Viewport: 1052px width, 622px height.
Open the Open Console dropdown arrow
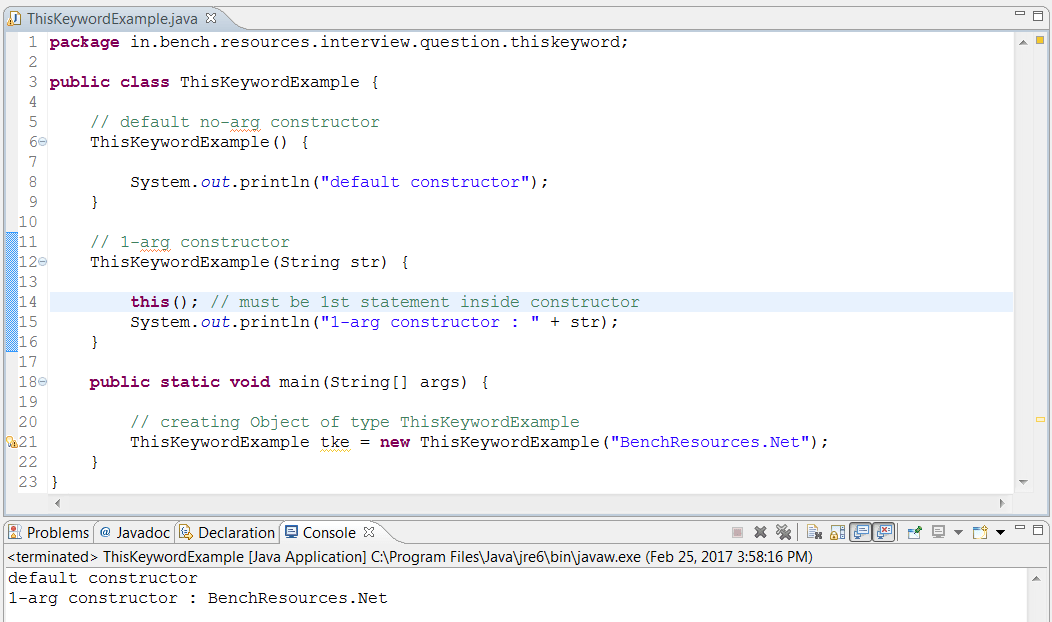click(x=1000, y=531)
